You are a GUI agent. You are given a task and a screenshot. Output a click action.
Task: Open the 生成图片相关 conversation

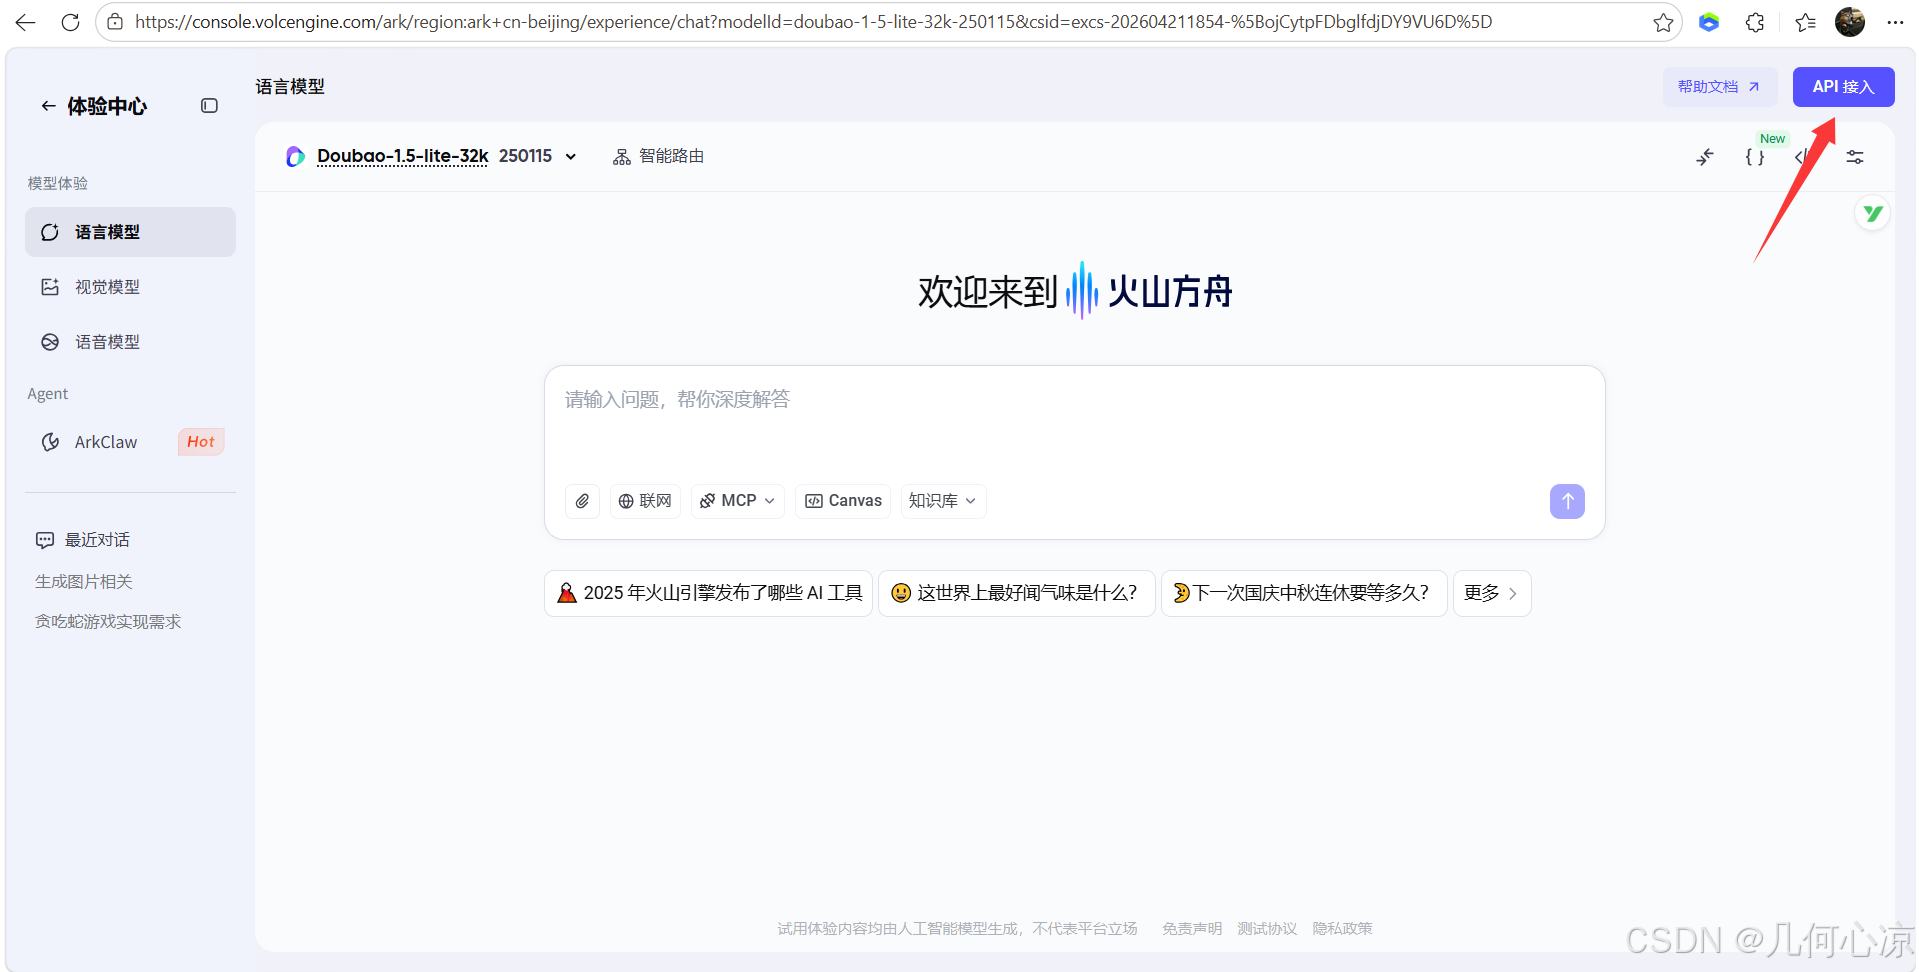tap(84, 582)
